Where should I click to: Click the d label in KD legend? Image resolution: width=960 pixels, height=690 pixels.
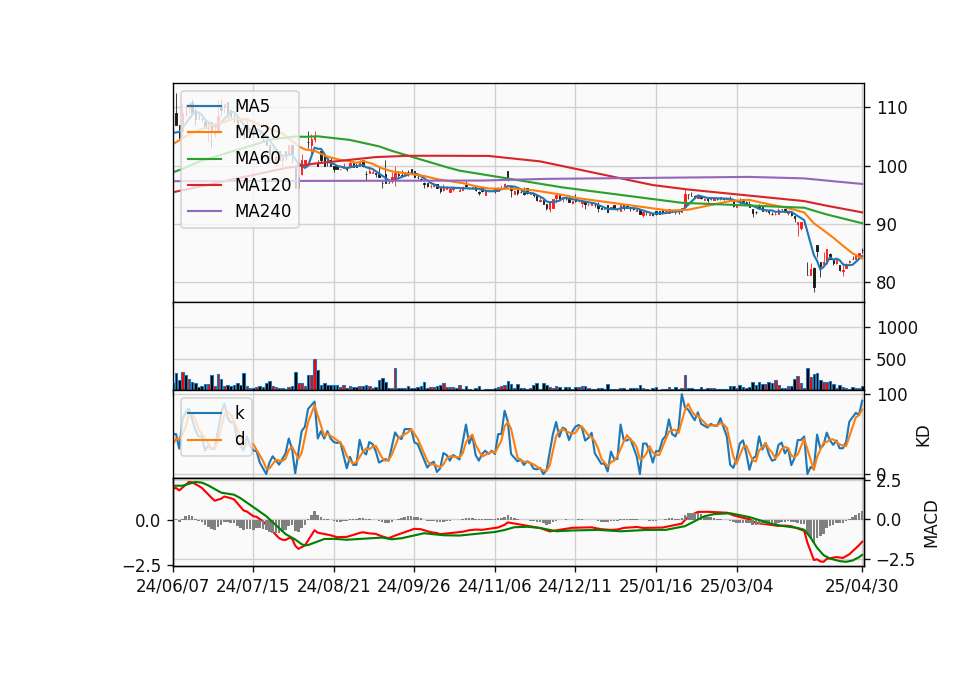click(239, 439)
